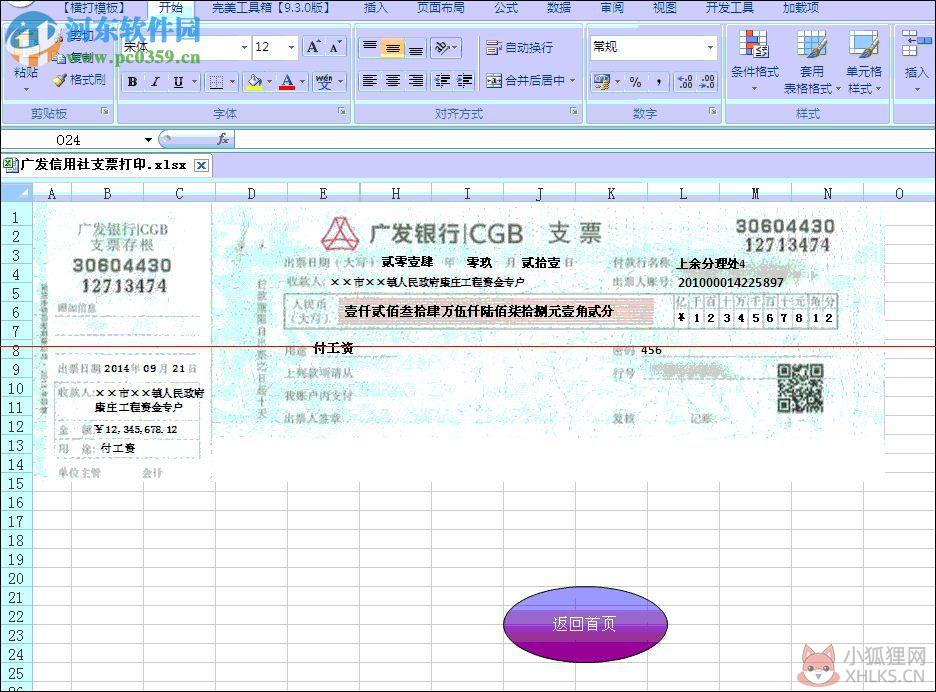936x692 pixels.
Task: Apply percent style
Action: click(x=636, y=82)
